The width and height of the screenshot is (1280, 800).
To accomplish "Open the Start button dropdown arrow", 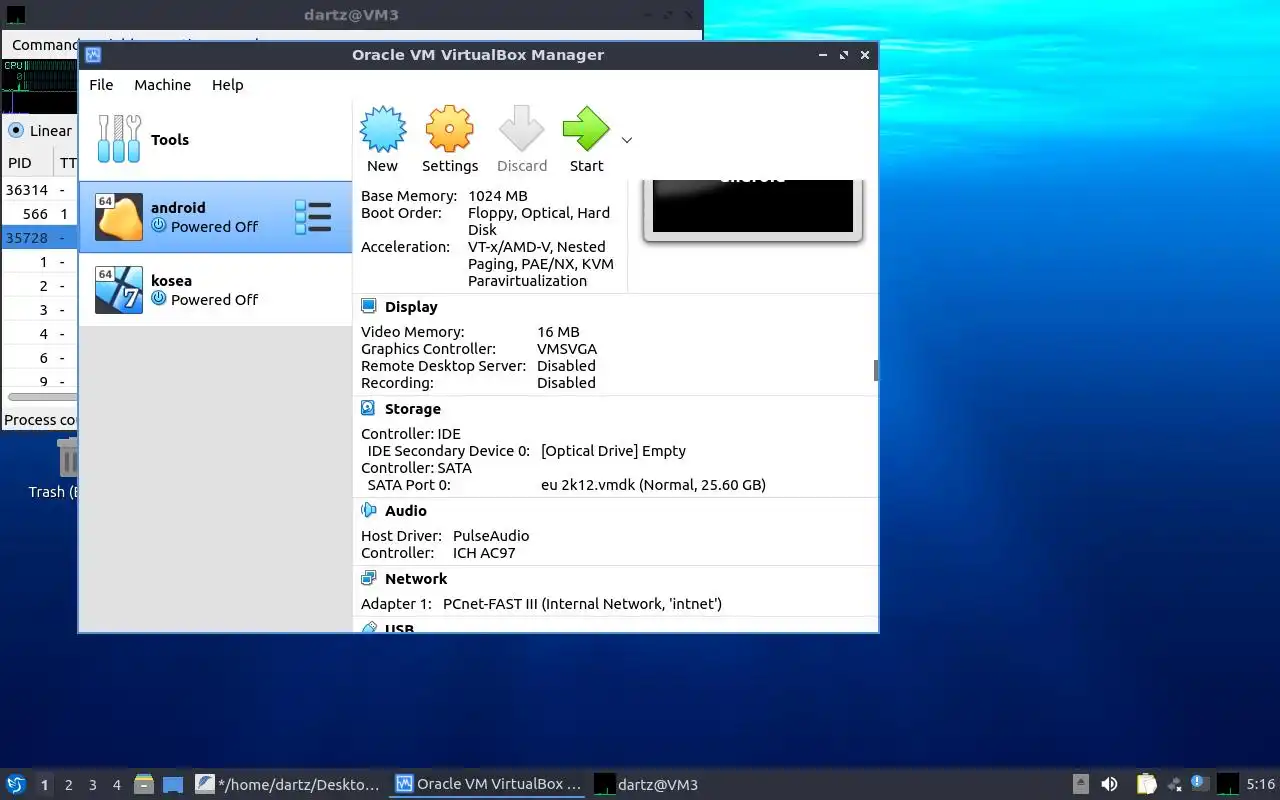I will (627, 140).
